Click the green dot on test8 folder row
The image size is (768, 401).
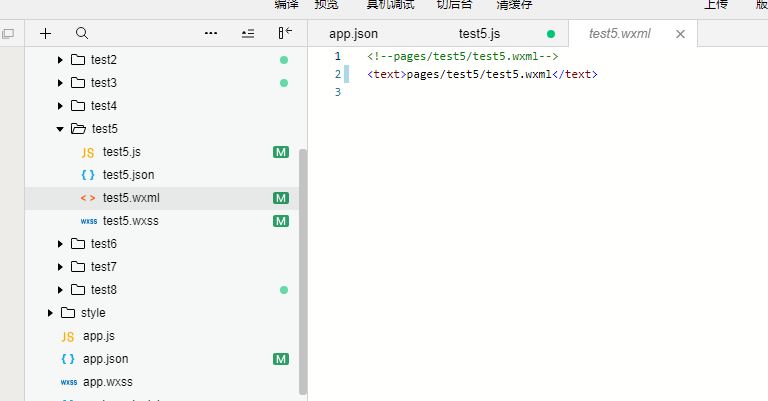[284, 290]
